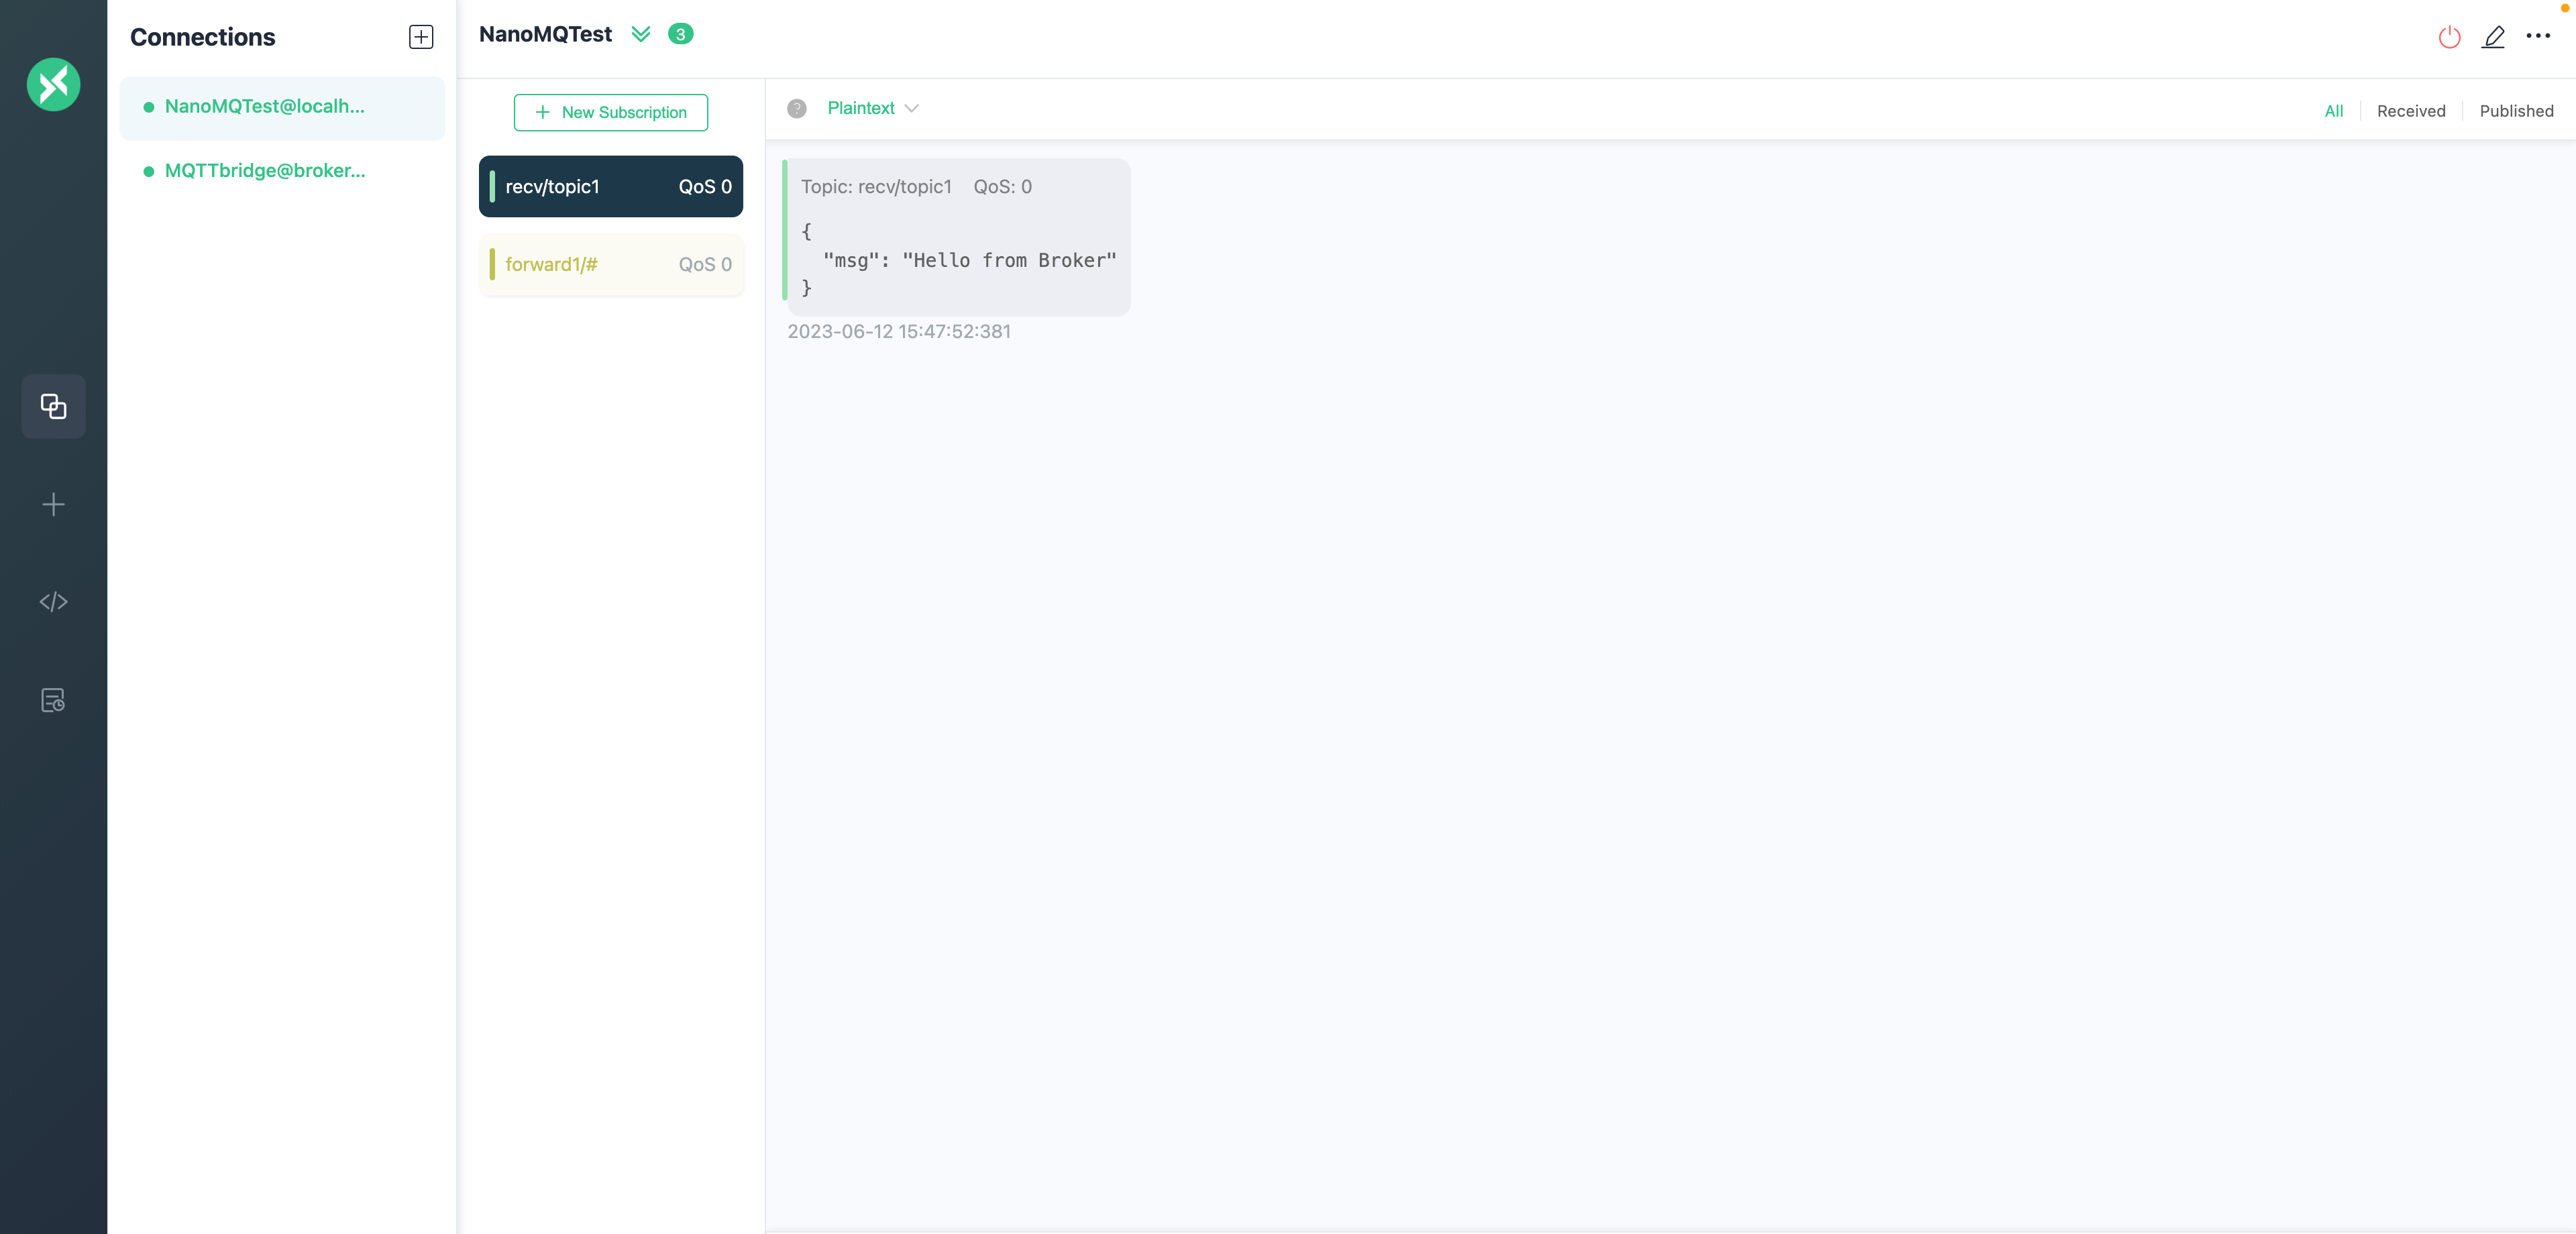This screenshot has width=2576, height=1234.
Task: Click the payload format help question icon
Action: (796, 108)
